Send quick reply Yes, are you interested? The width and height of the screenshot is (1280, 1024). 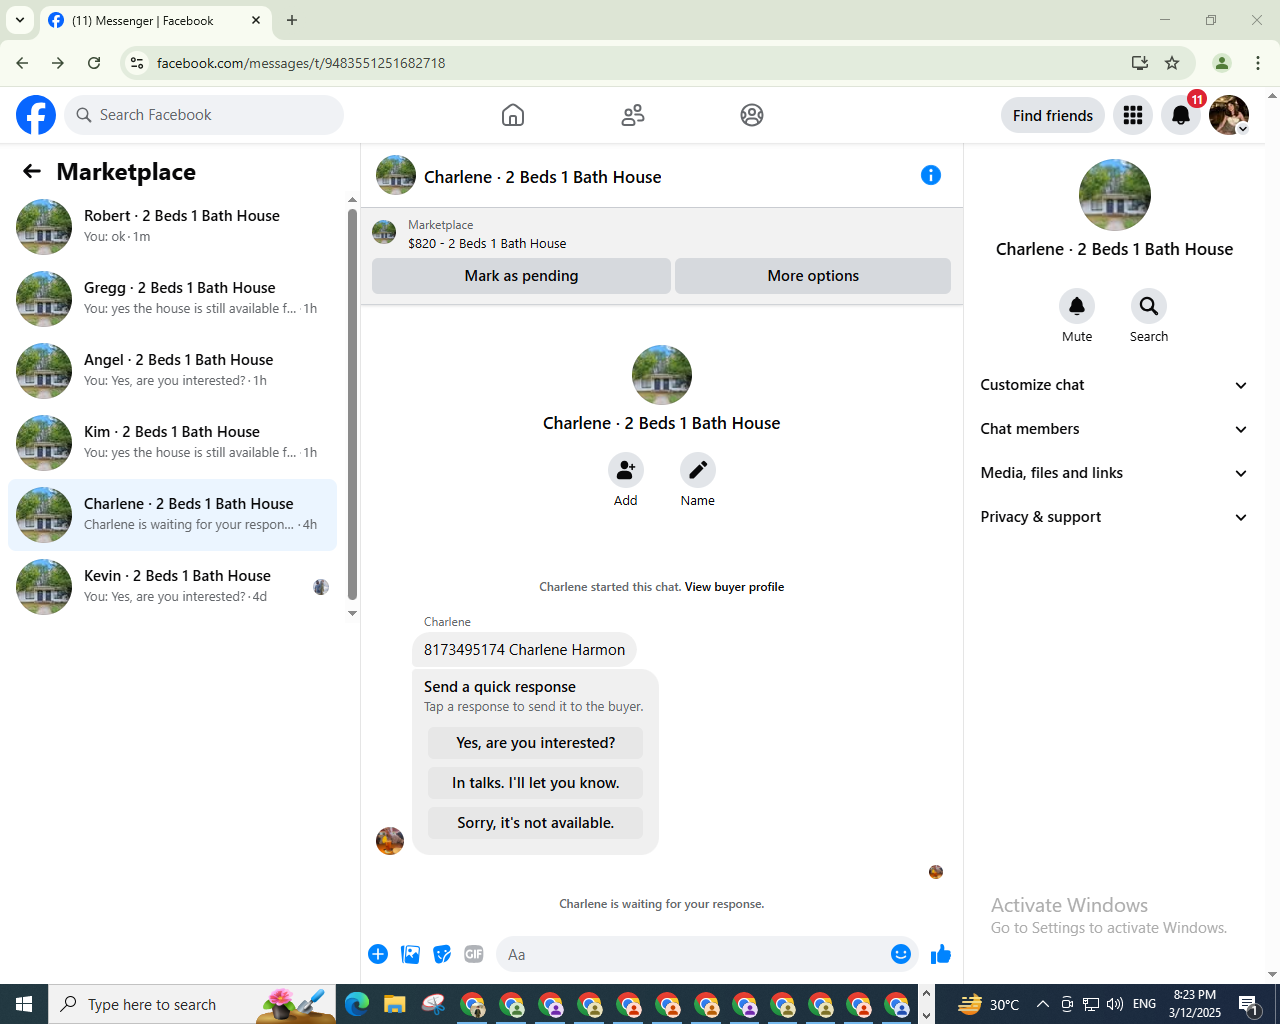tap(535, 743)
